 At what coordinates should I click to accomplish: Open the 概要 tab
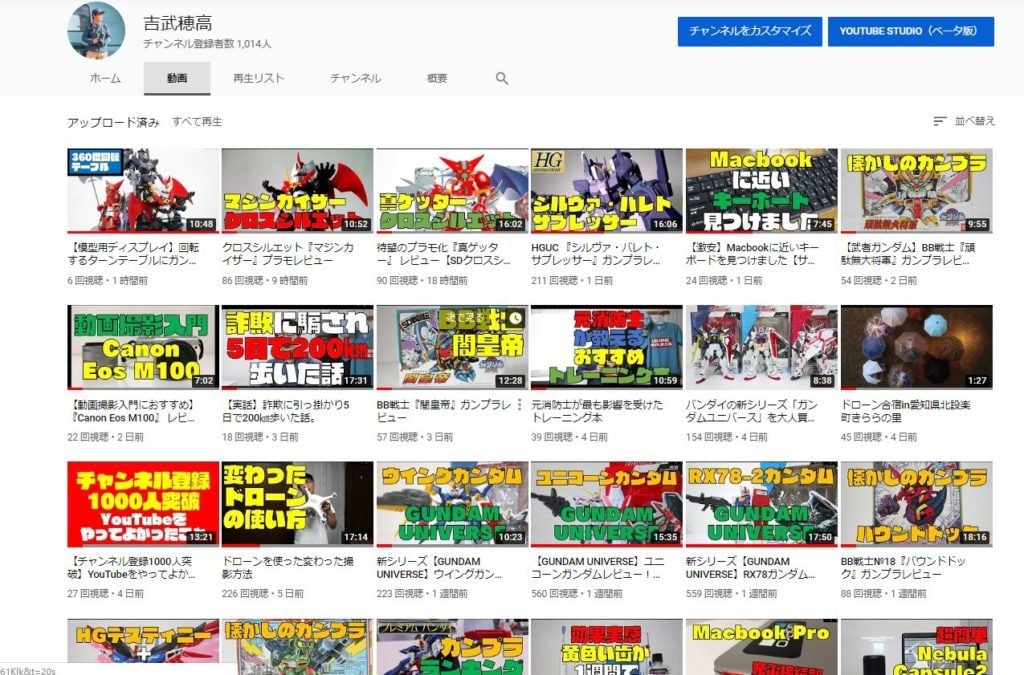click(x=437, y=78)
